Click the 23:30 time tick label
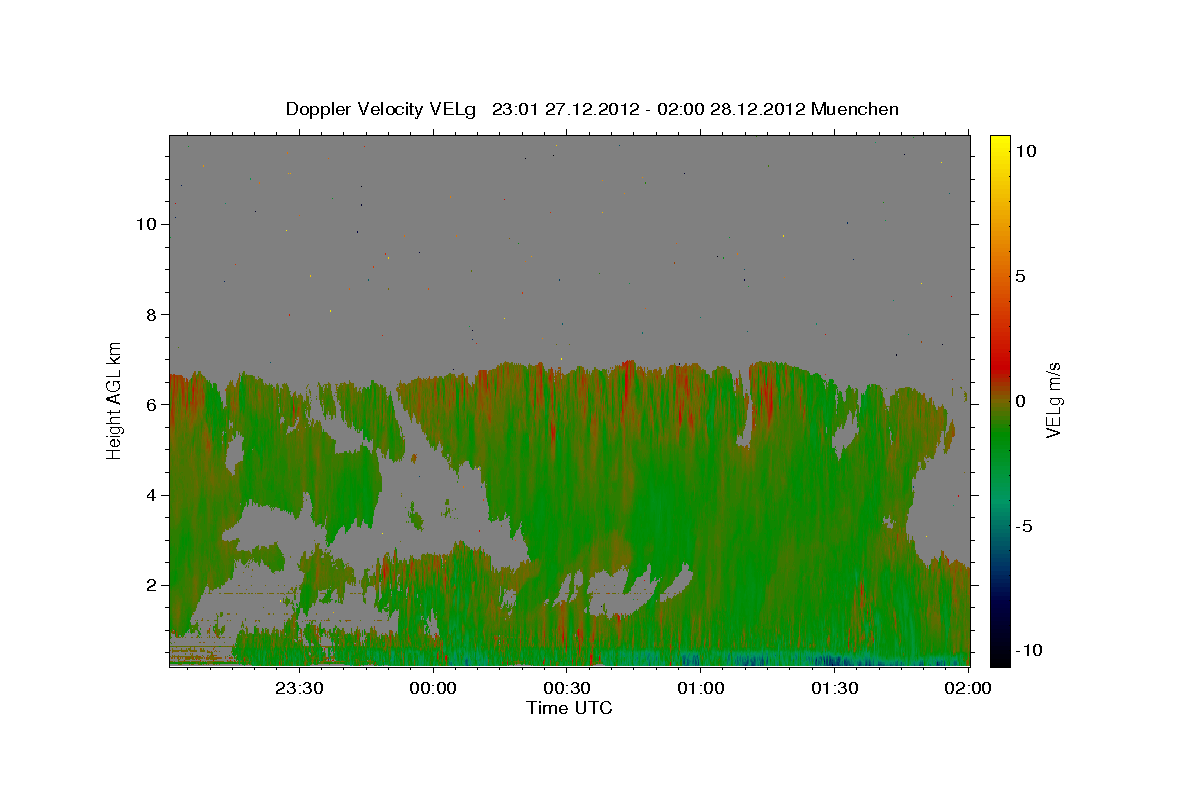1200x800 pixels. pyautogui.click(x=300, y=688)
